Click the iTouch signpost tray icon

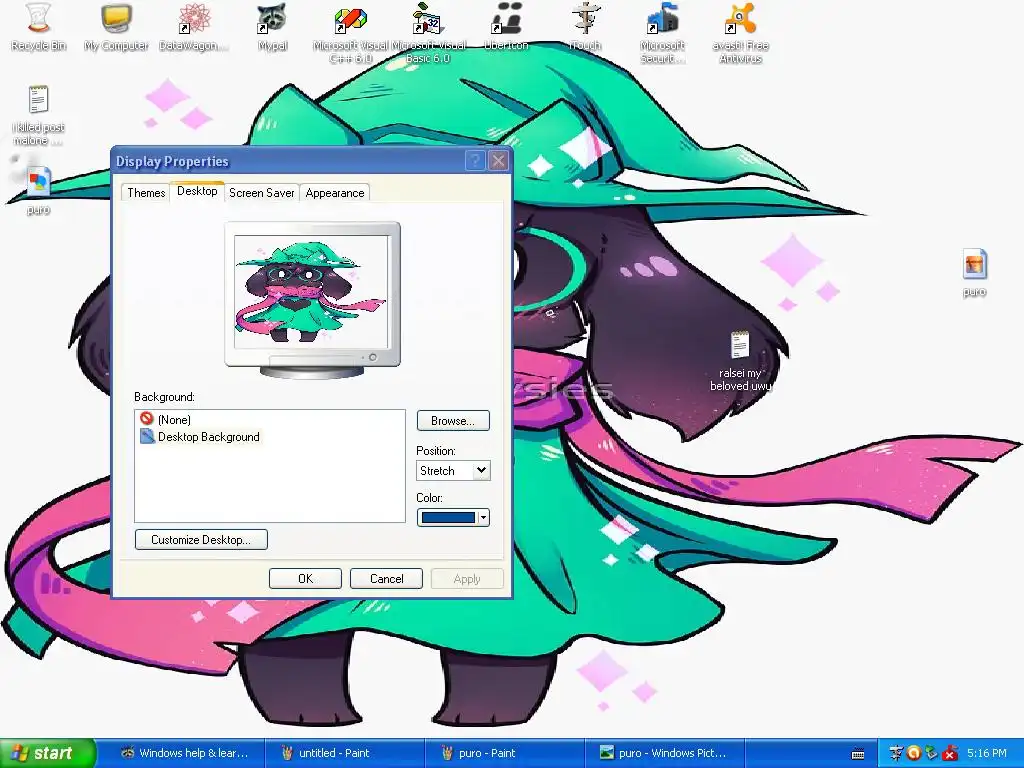tap(896, 753)
